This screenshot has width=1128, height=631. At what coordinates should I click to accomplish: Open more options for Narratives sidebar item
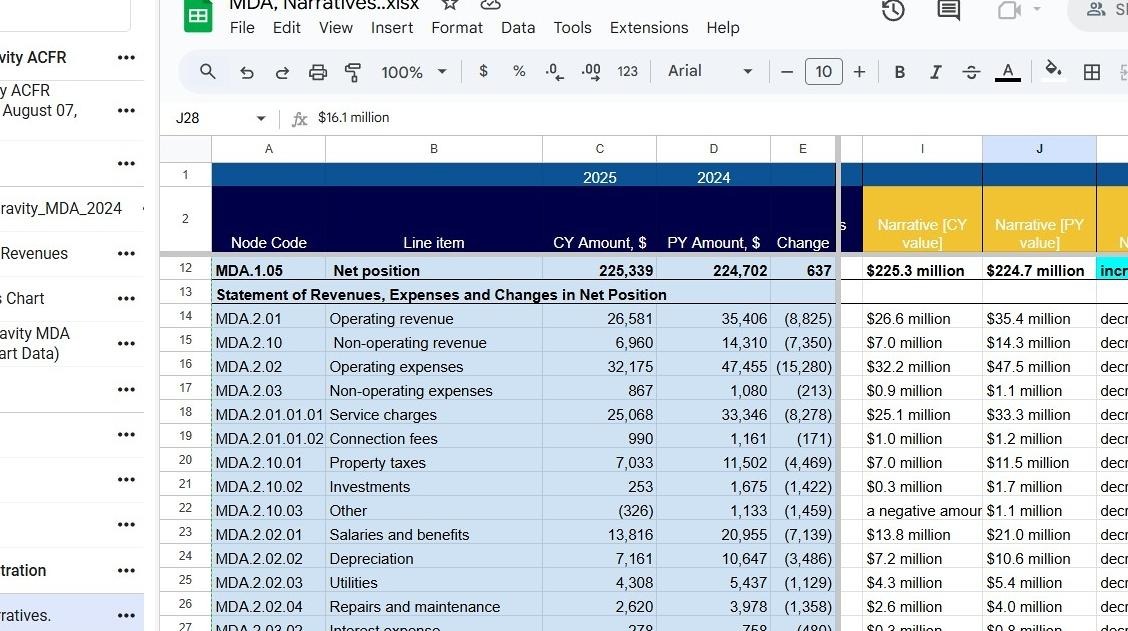[126, 616]
